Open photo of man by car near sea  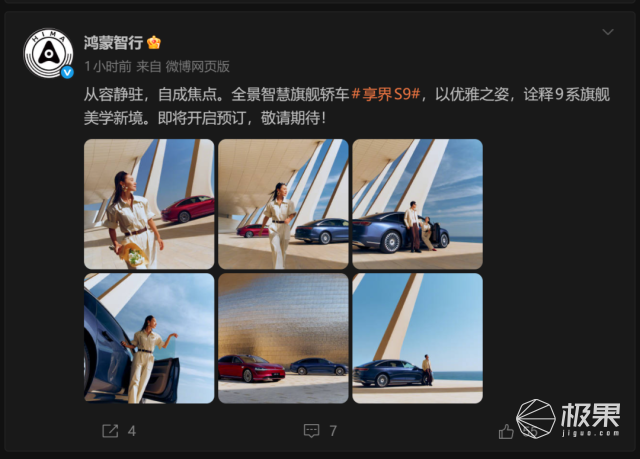click(x=418, y=338)
